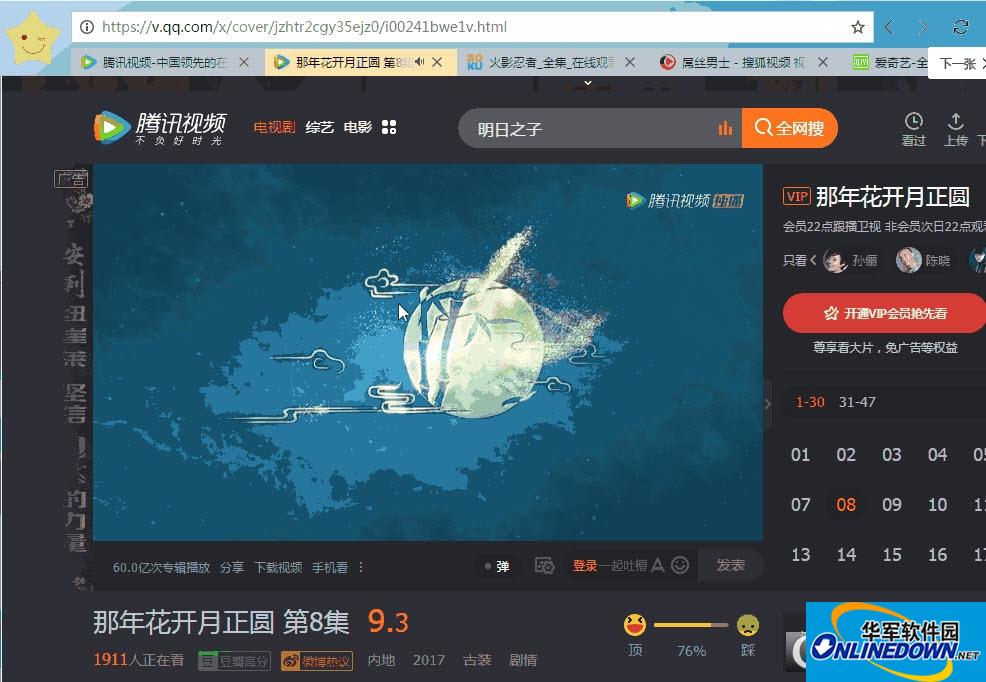This screenshot has width=986, height=682.
Task: Play episode 10
Action: click(937, 505)
